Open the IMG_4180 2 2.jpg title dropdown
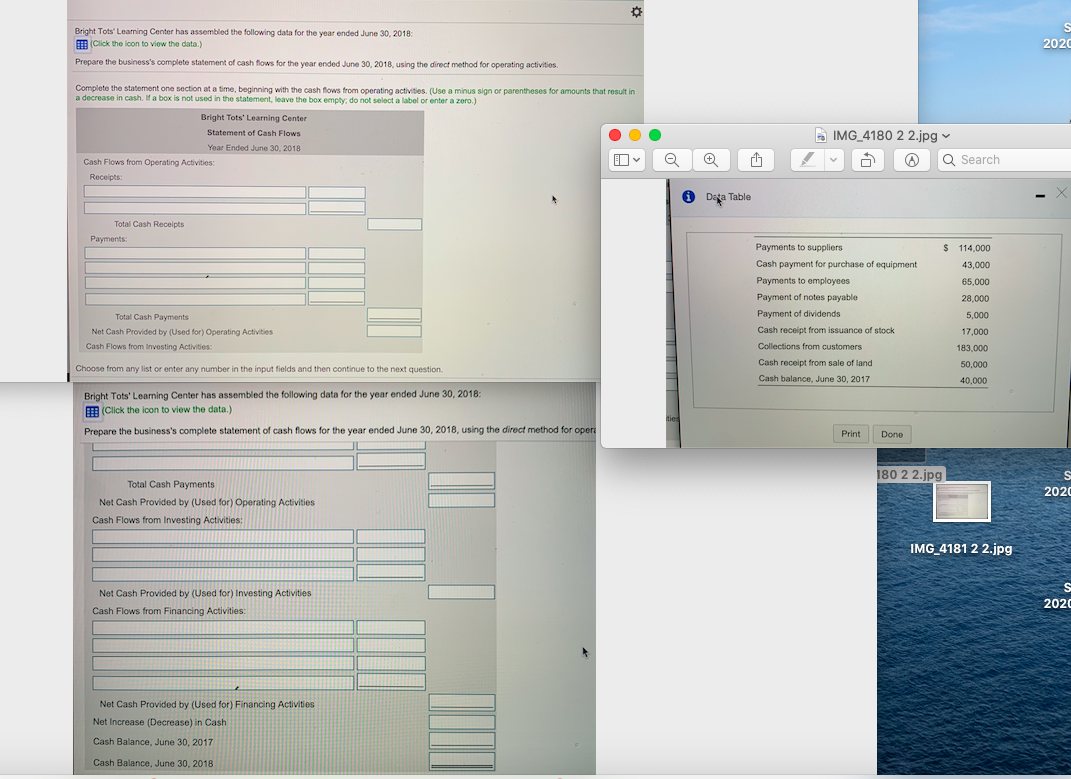 pyautogui.click(x=946, y=136)
